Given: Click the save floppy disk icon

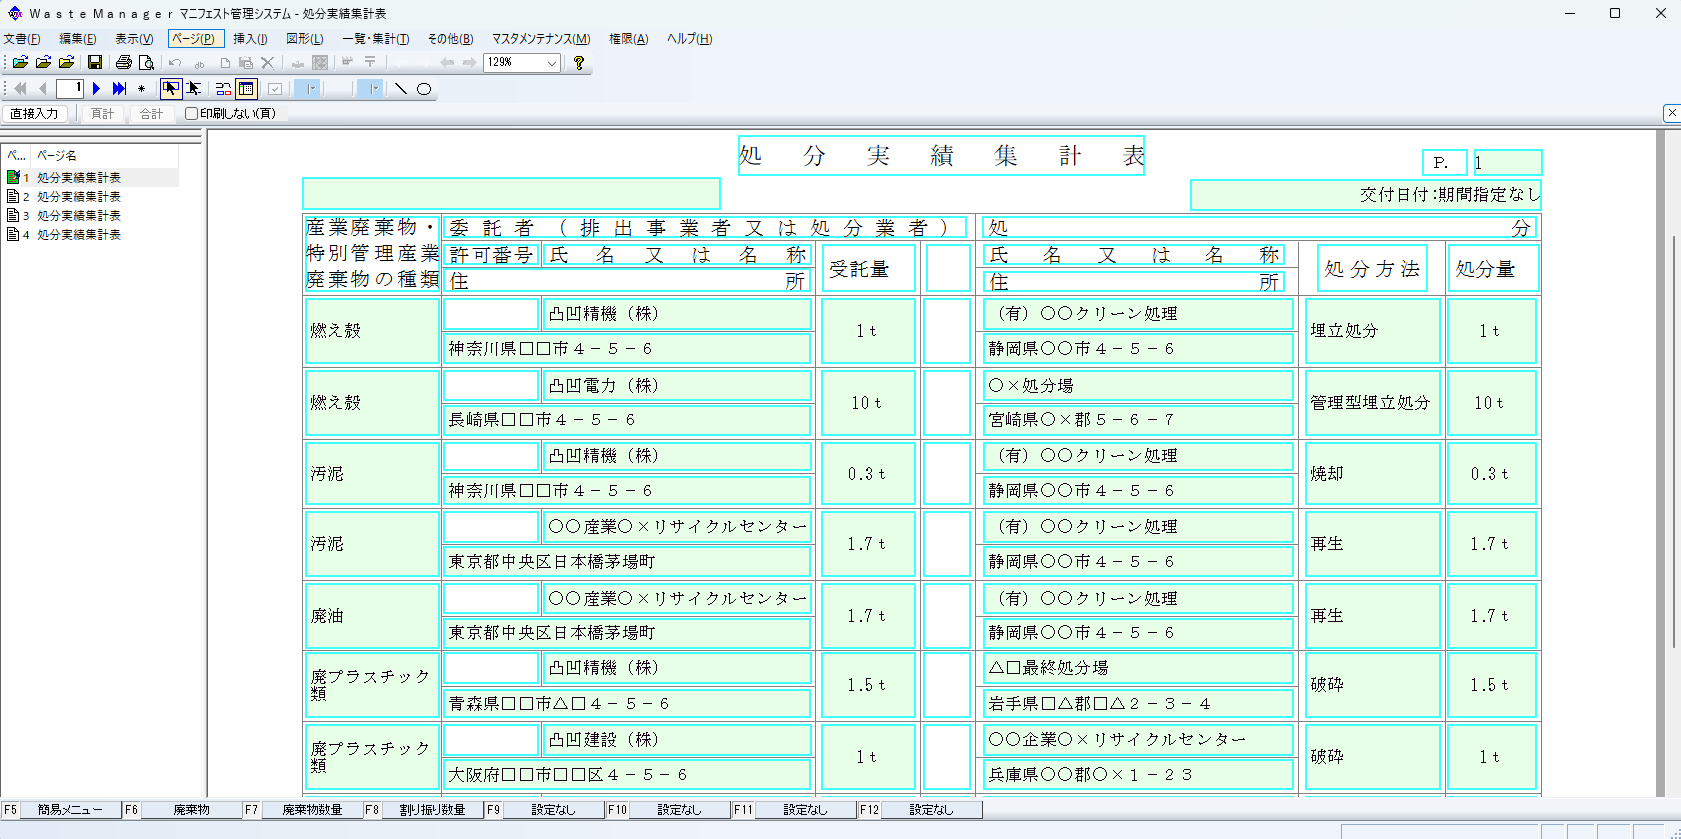Looking at the screenshot, I should pos(95,62).
